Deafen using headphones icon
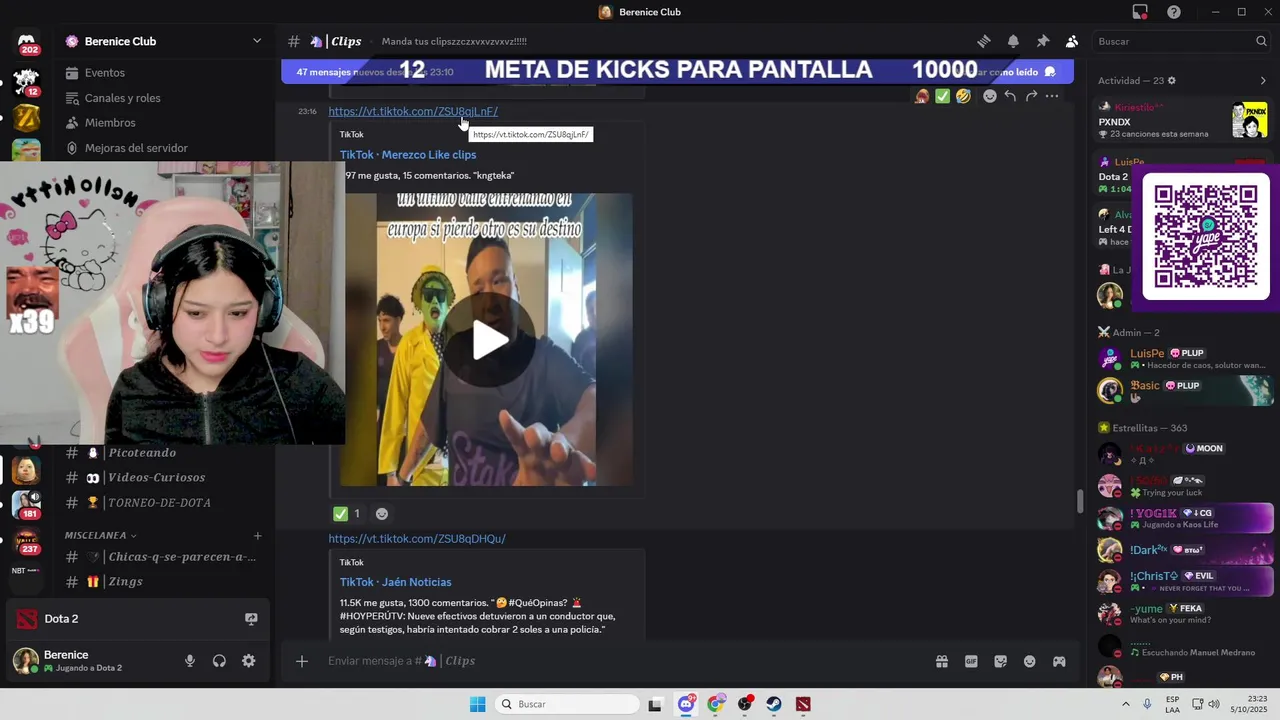 [x=219, y=661]
